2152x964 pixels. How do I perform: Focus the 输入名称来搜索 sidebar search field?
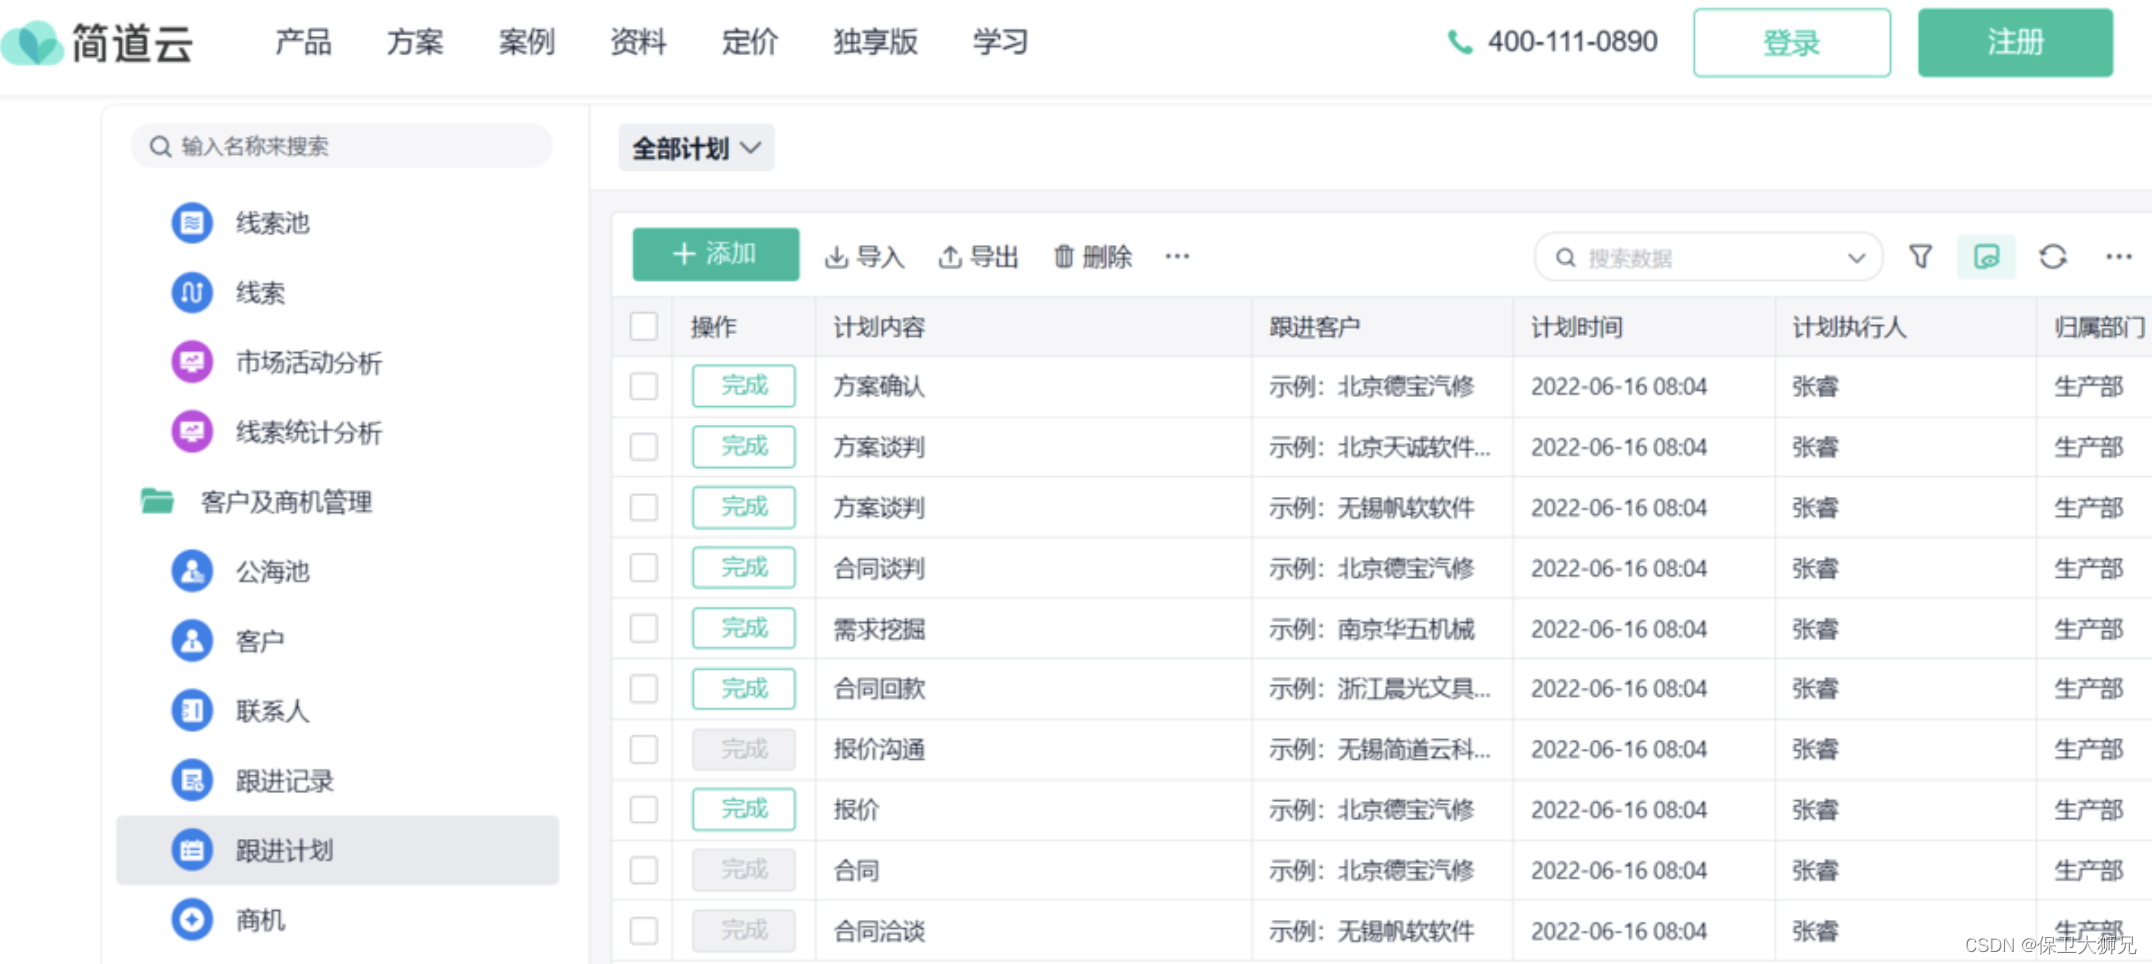coord(341,146)
